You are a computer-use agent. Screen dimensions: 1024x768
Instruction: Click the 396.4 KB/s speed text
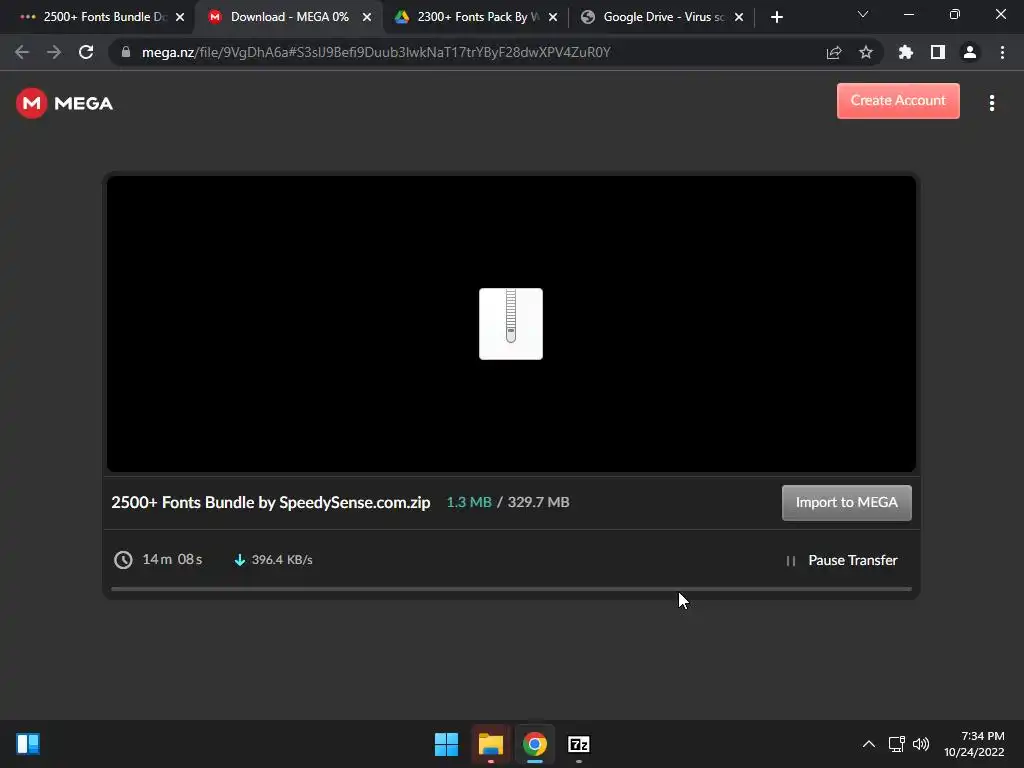282,560
